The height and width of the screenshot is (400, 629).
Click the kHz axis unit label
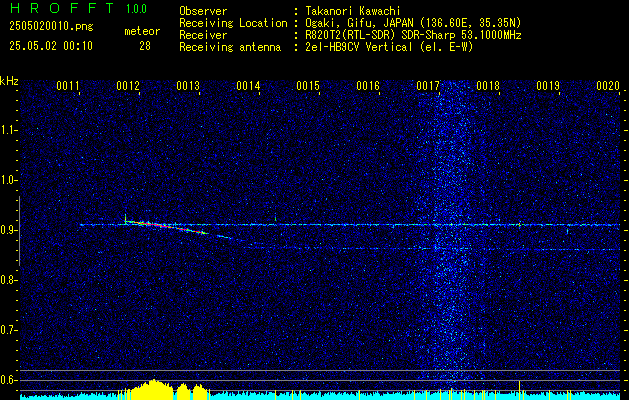tap(9, 81)
